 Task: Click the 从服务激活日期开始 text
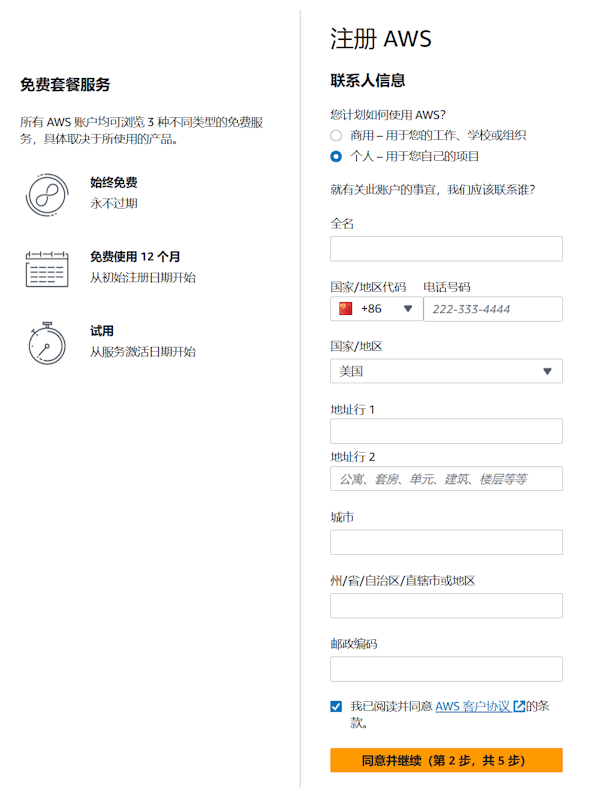[143, 352]
